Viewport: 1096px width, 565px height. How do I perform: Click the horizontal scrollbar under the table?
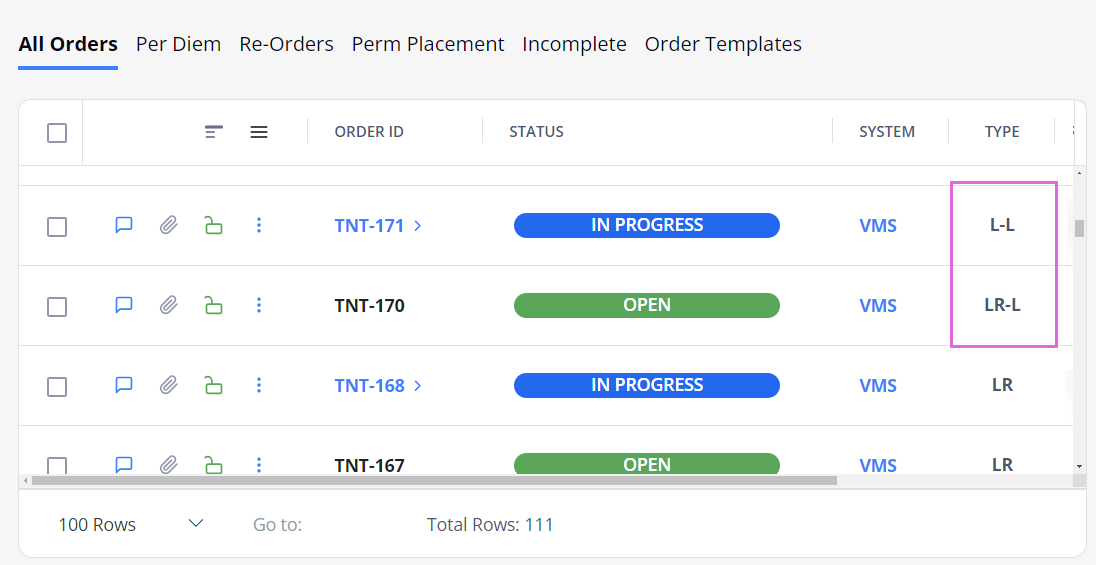[434, 480]
